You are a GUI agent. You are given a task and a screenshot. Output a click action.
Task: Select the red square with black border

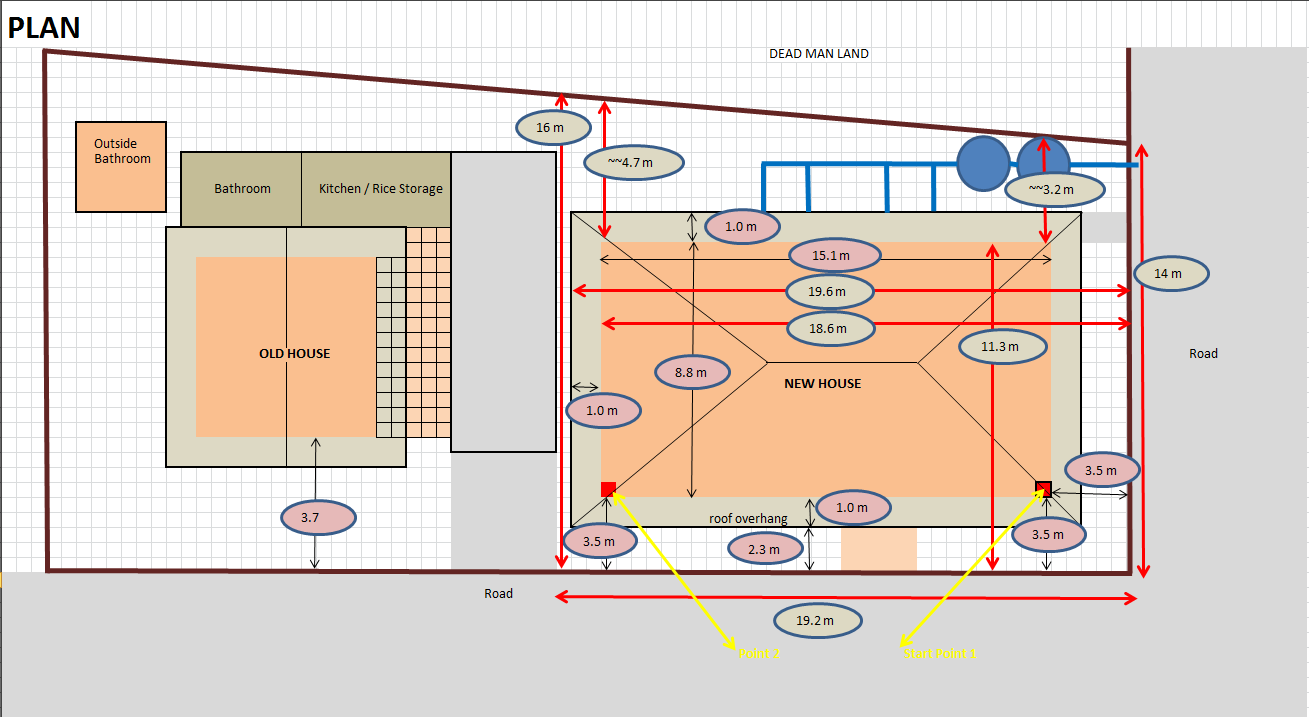tap(1043, 489)
